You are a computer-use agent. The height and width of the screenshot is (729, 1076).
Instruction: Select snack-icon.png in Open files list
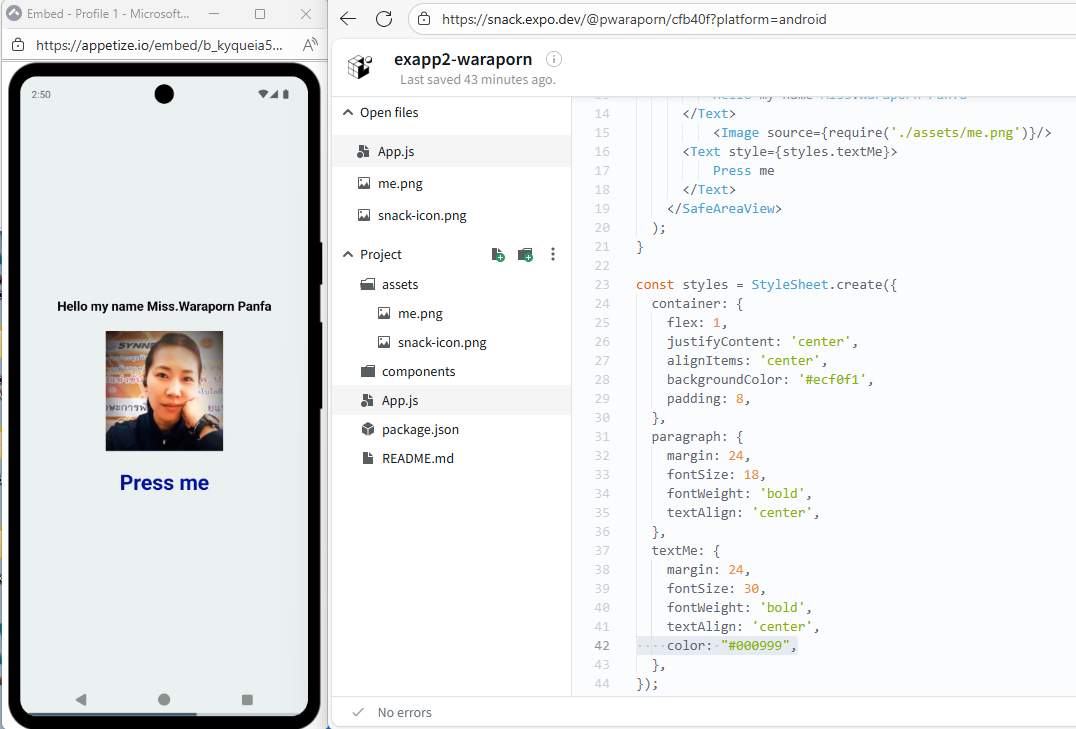pos(421,215)
